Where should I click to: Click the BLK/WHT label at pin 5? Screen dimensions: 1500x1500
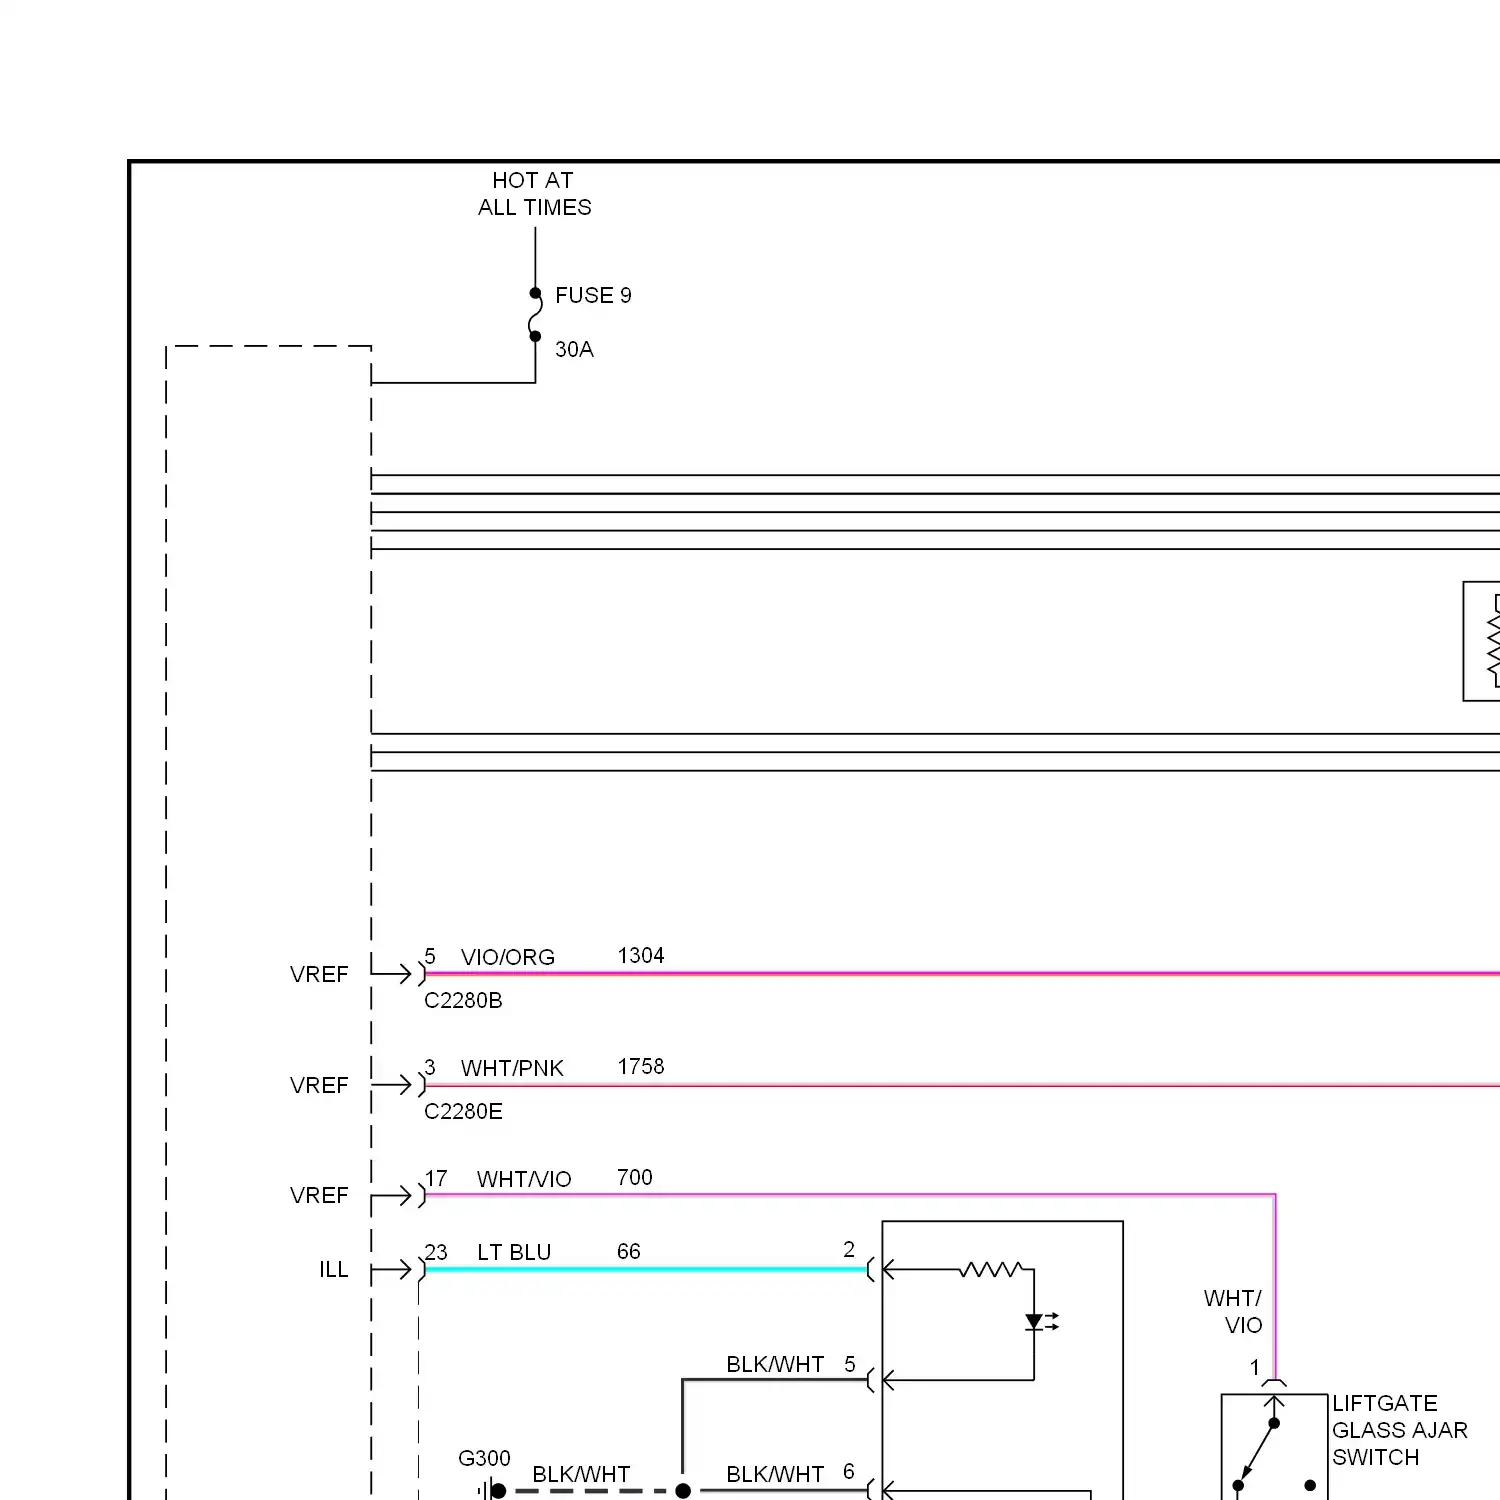coord(775,1364)
